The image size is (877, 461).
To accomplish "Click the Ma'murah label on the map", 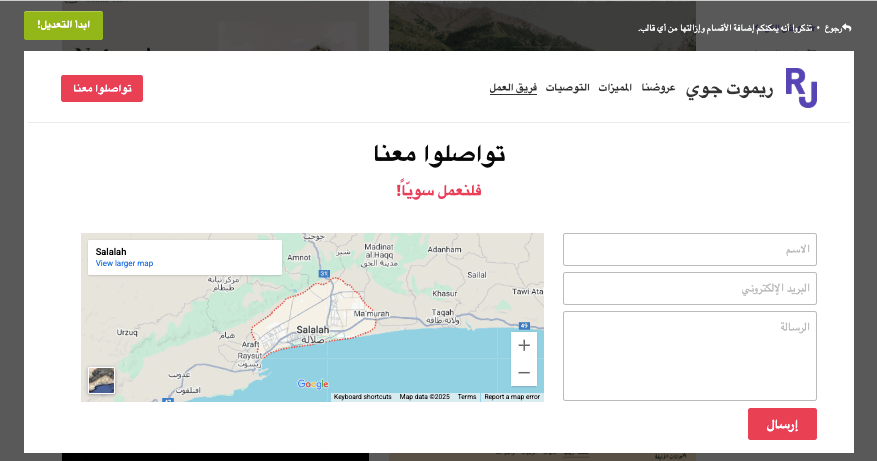I will 371,314.
